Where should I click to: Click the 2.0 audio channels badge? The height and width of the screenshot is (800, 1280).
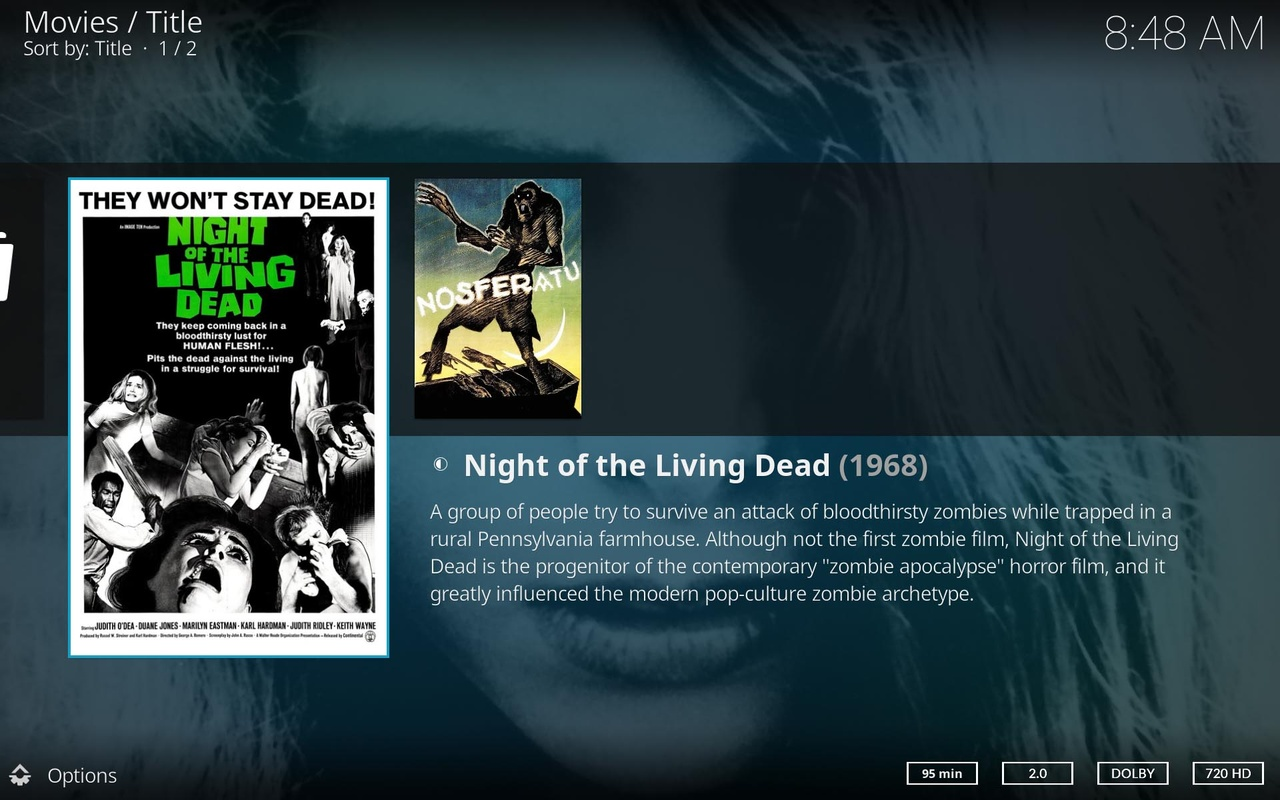pyautogui.click(x=1037, y=773)
